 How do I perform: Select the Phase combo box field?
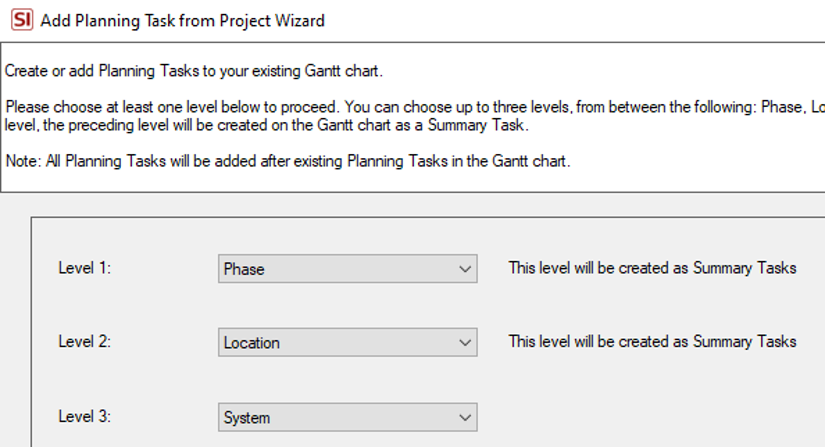(348, 269)
